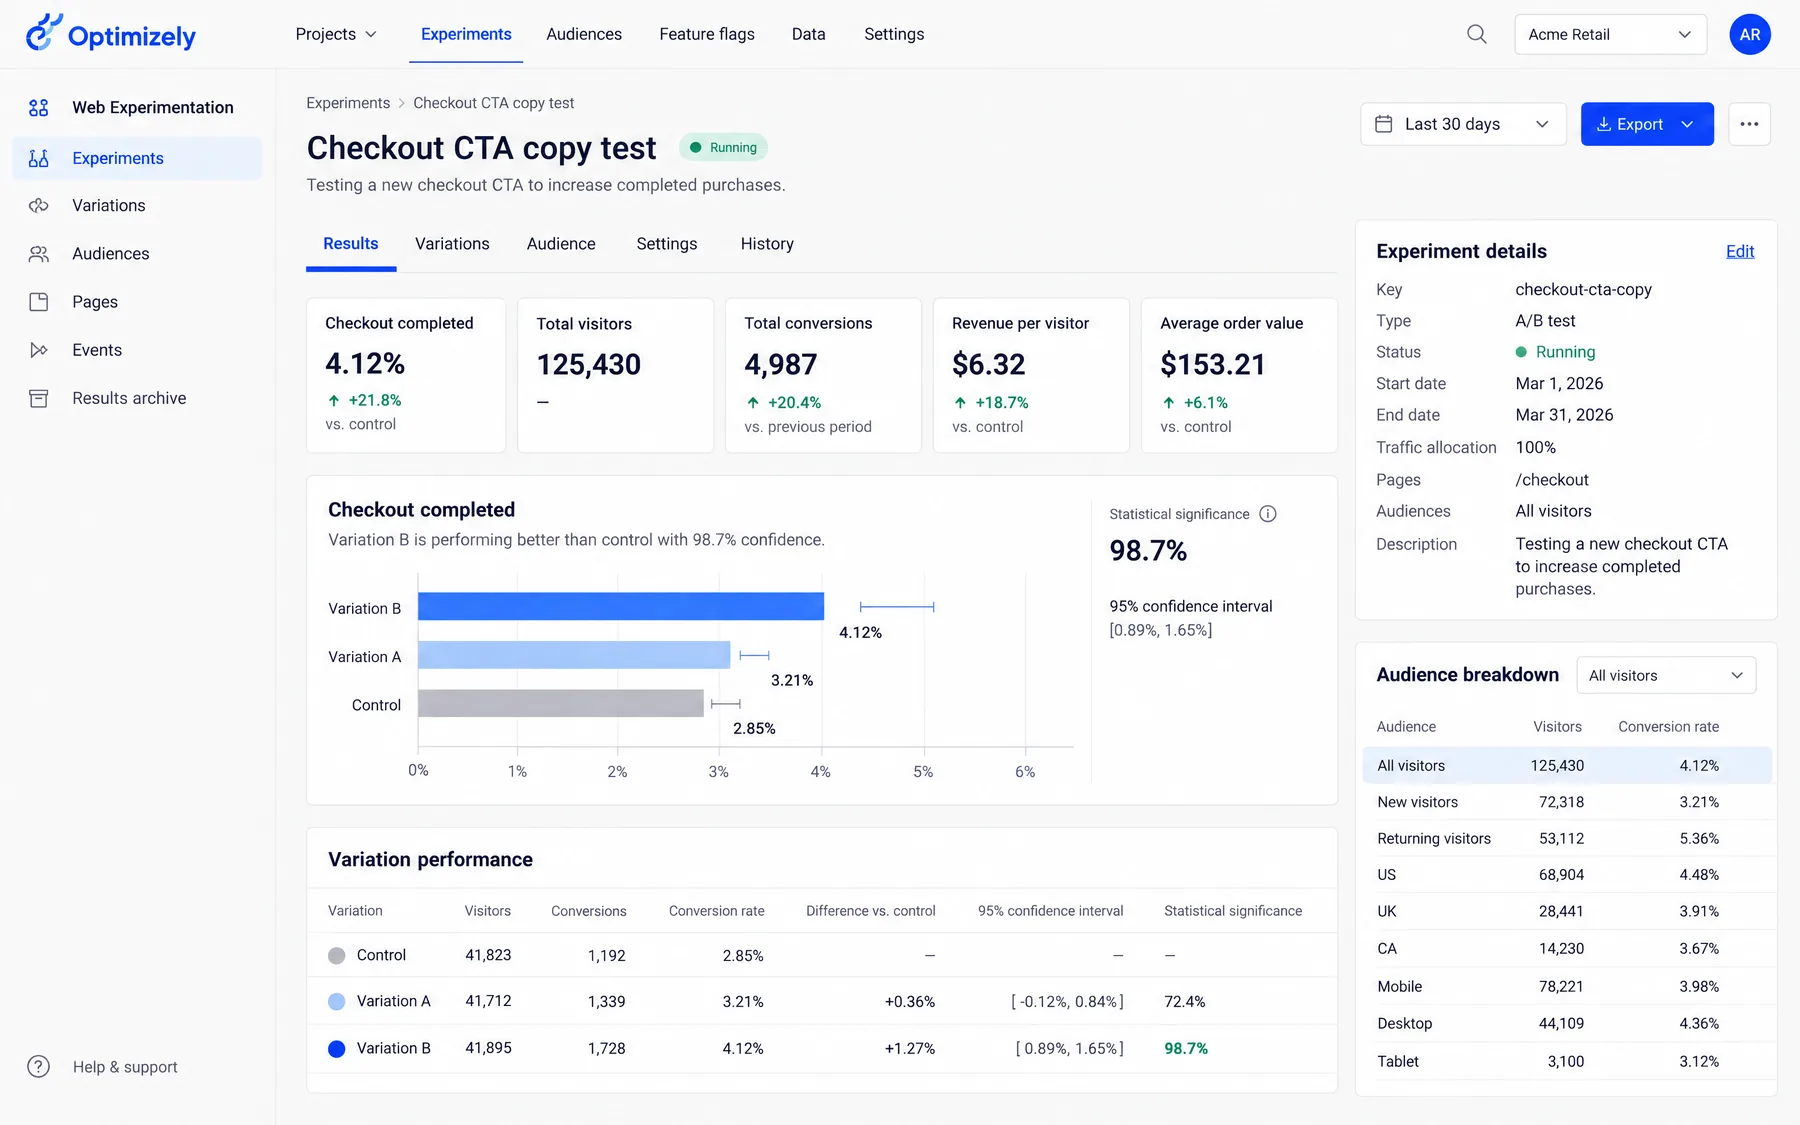Open the Acme Retail account selector
The height and width of the screenshot is (1125, 1800).
[x=1610, y=34]
